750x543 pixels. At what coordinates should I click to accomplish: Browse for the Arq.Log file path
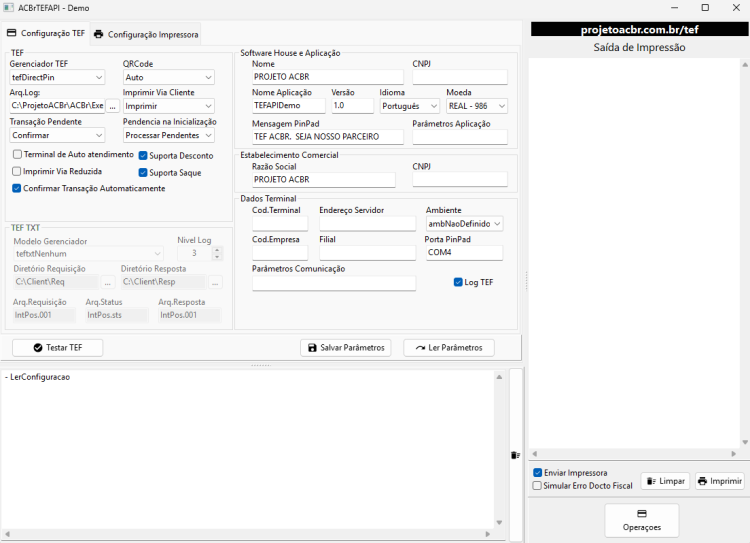[112, 106]
